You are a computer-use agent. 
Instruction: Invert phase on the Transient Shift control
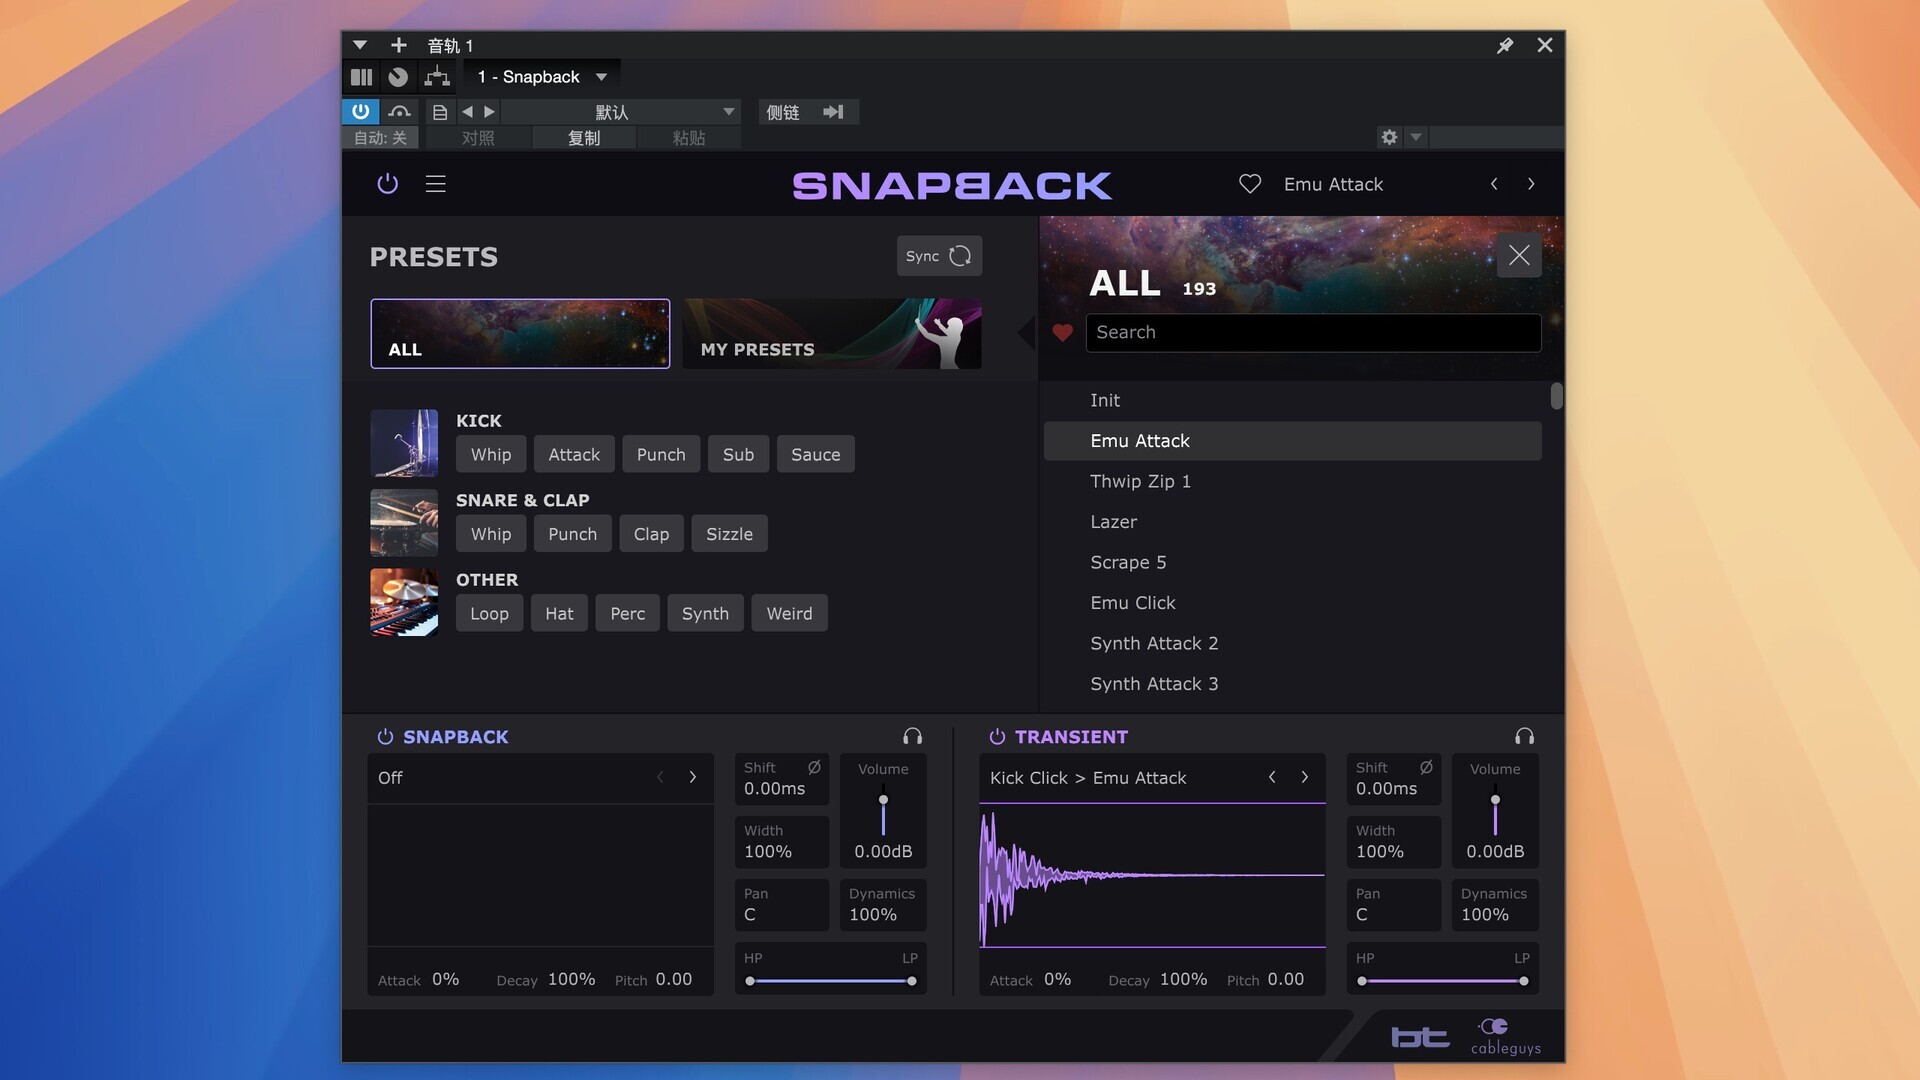click(1426, 768)
